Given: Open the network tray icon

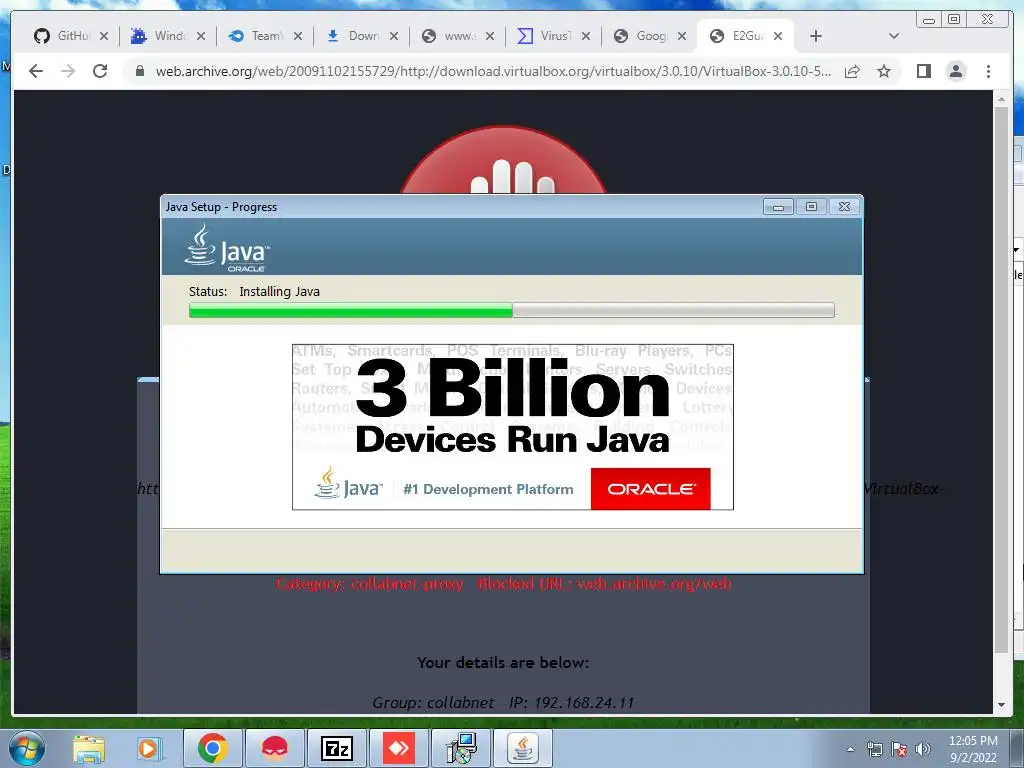Looking at the screenshot, I should [x=874, y=749].
